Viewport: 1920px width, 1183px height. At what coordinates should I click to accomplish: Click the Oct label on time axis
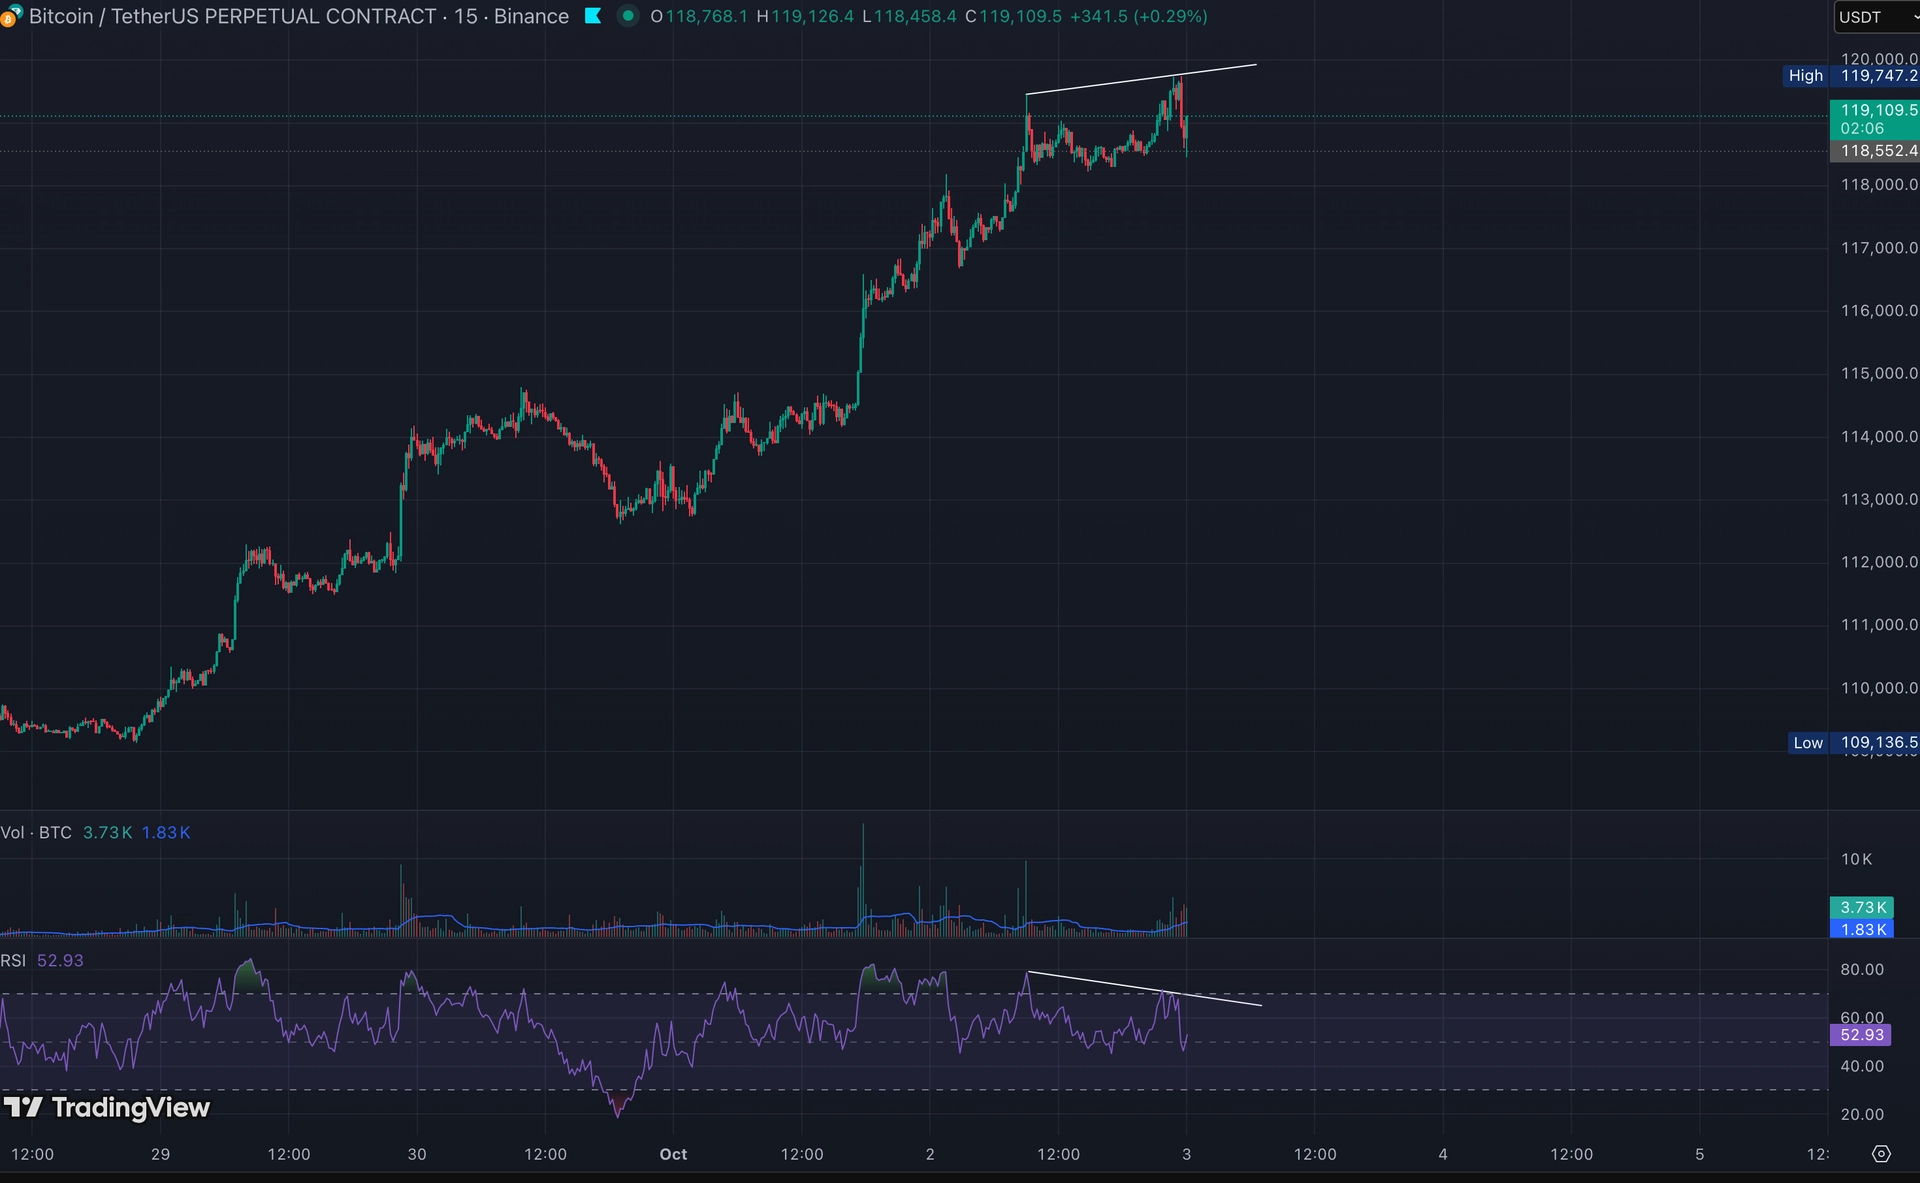[673, 1154]
